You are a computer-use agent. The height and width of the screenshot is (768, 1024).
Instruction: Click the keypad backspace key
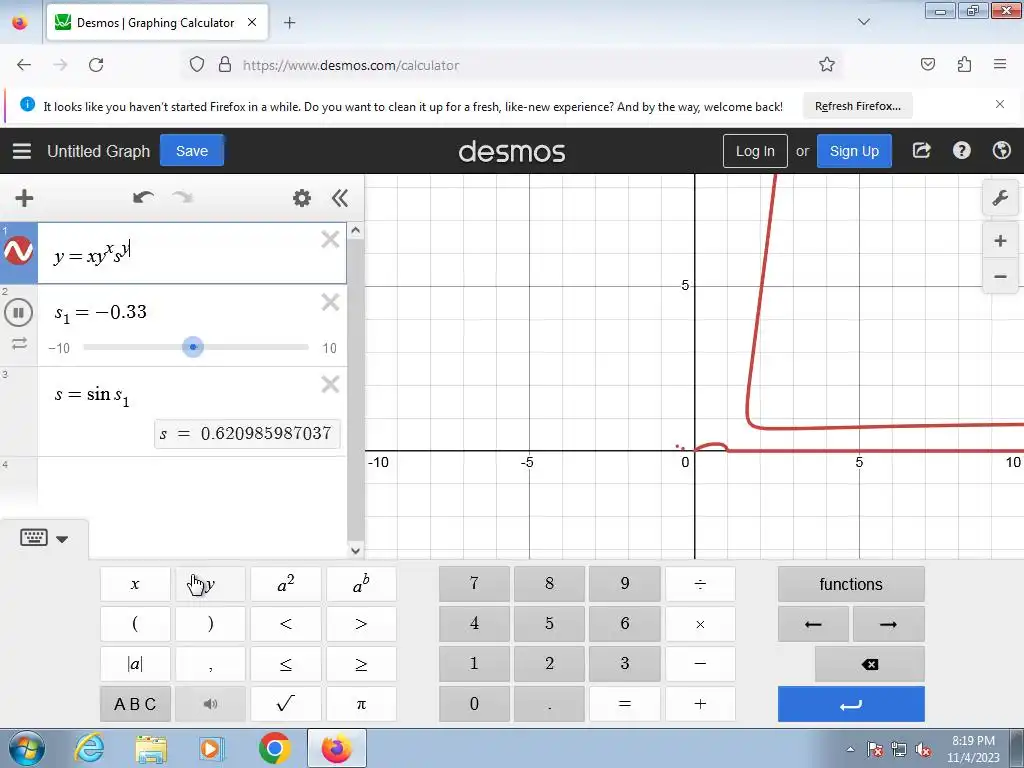[x=870, y=664]
